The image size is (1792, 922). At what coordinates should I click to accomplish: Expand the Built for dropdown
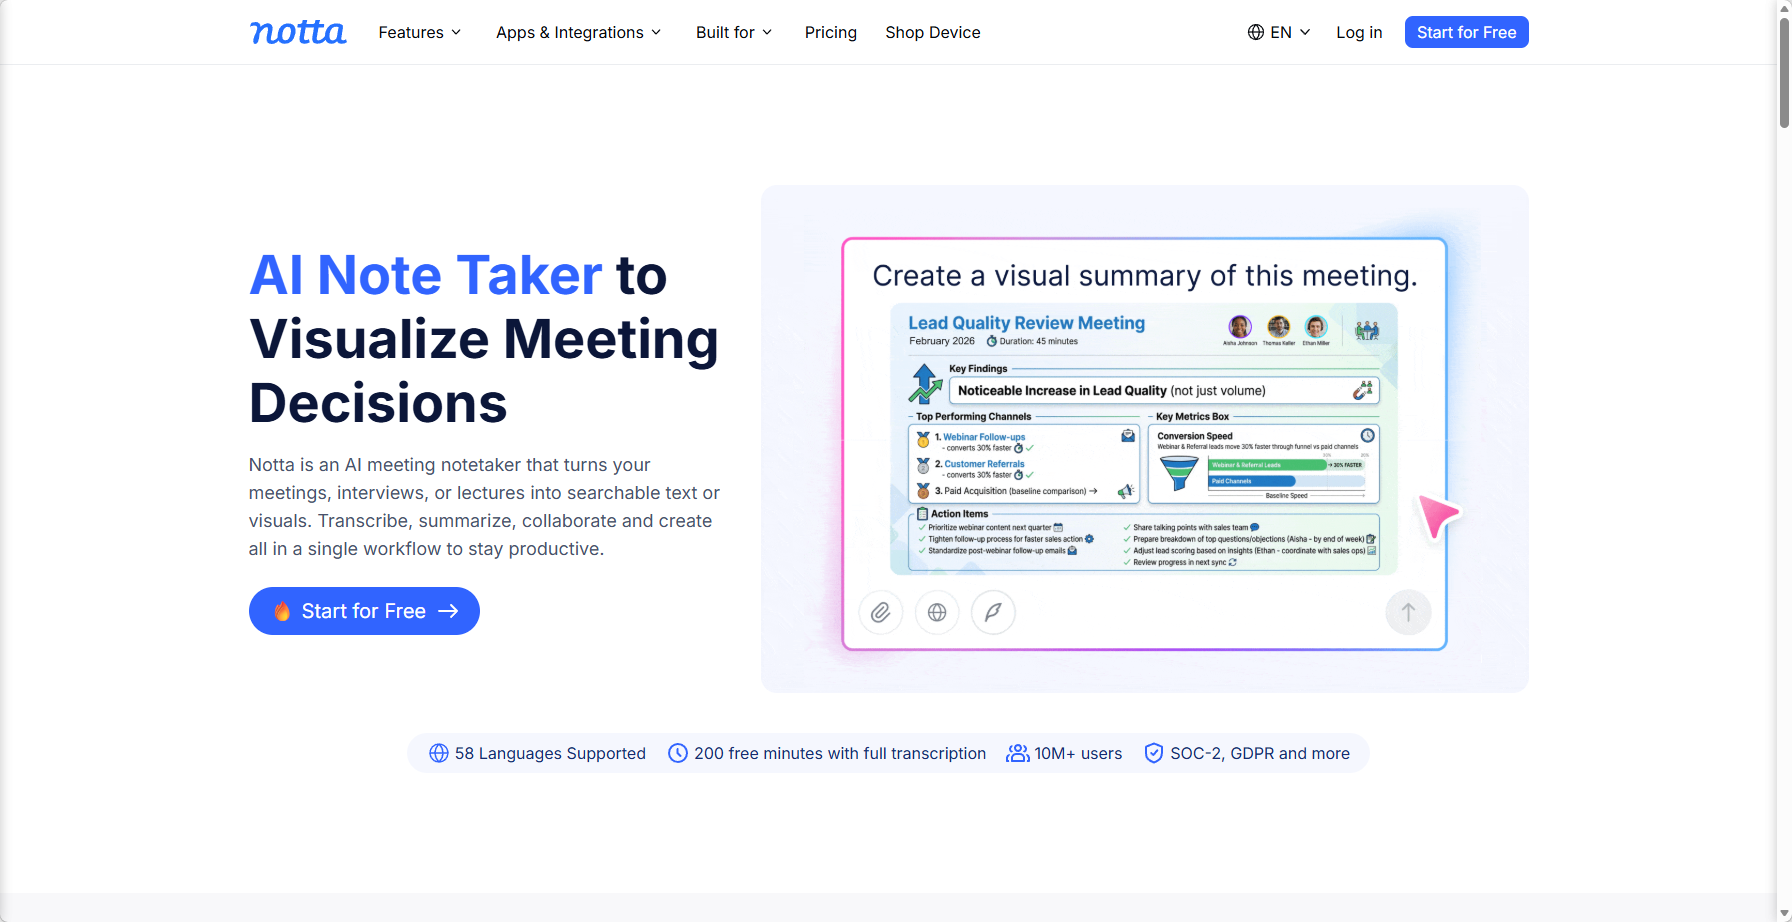[x=734, y=32]
